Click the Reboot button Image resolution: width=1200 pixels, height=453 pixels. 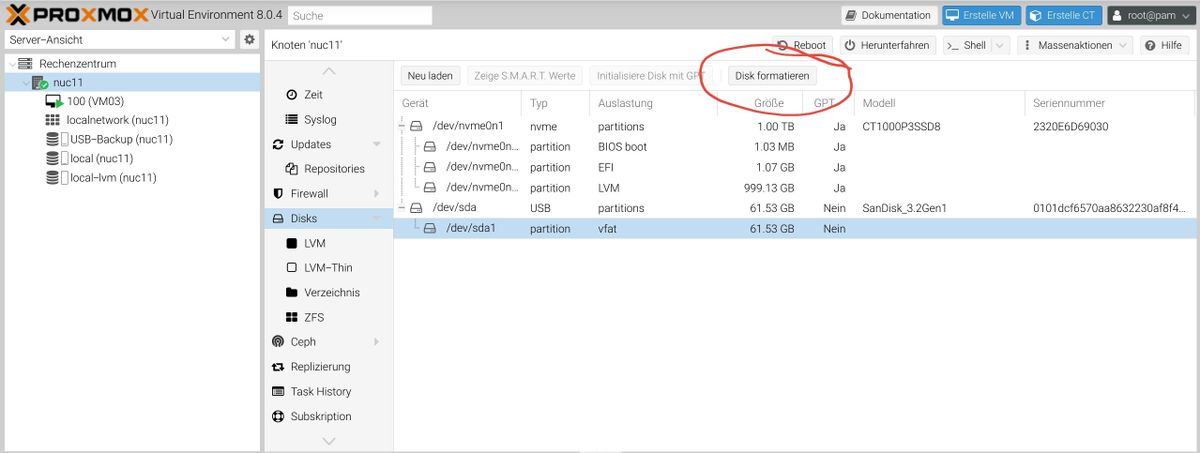tap(801, 45)
